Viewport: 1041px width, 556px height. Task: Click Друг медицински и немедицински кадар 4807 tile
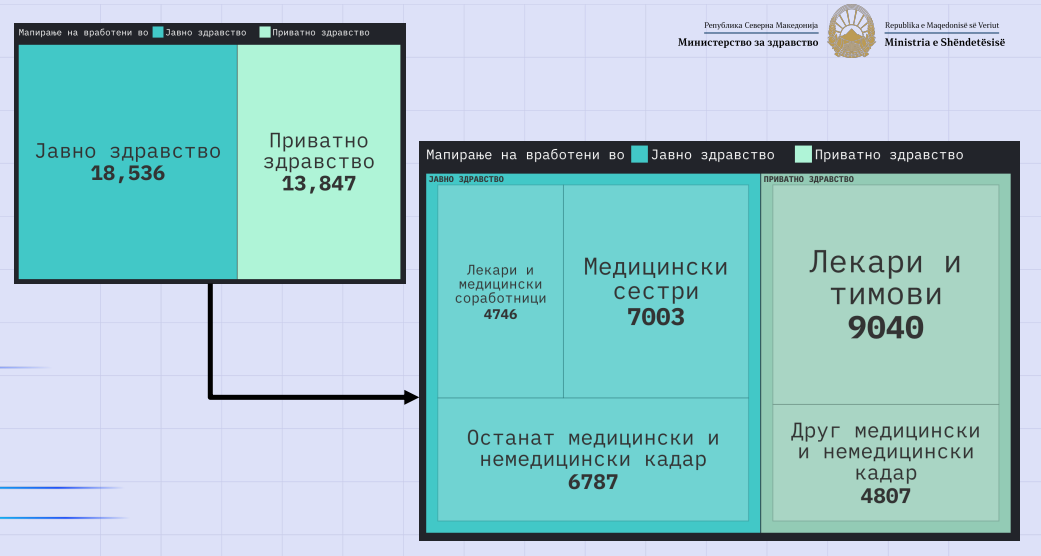(x=885, y=462)
